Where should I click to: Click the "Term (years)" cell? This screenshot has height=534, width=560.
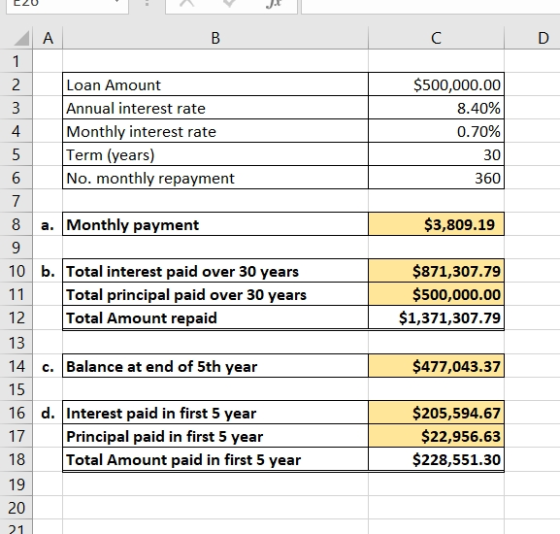(x=215, y=154)
